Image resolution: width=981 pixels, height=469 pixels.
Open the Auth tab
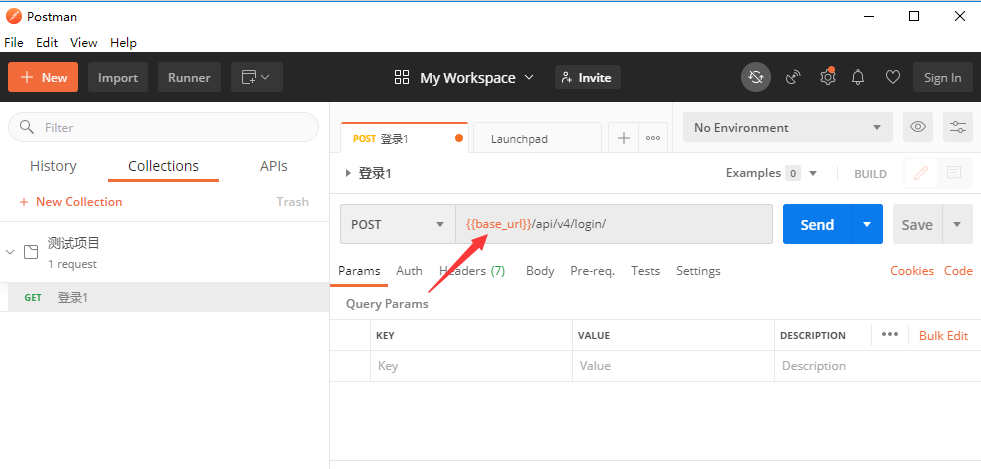click(409, 271)
